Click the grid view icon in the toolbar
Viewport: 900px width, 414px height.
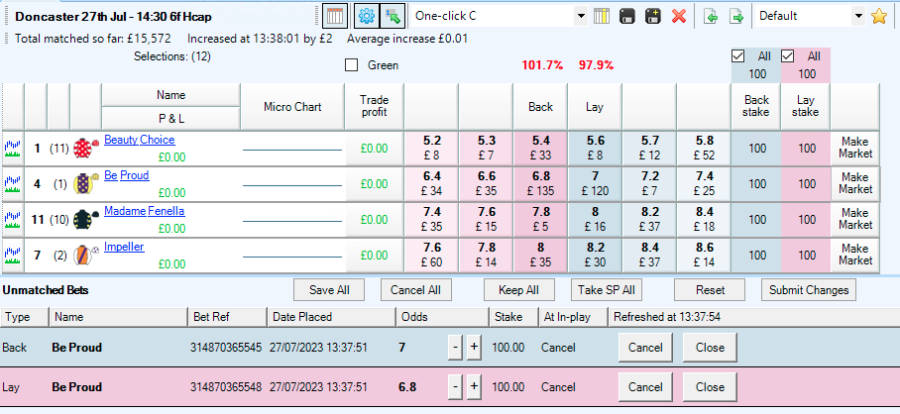[x=335, y=16]
